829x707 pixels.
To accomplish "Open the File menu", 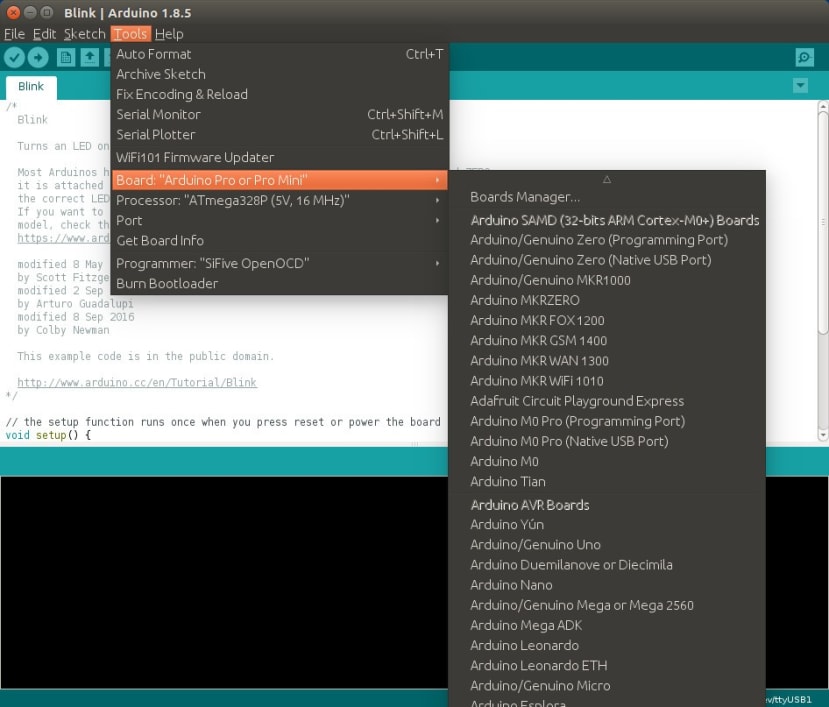I will [14, 34].
